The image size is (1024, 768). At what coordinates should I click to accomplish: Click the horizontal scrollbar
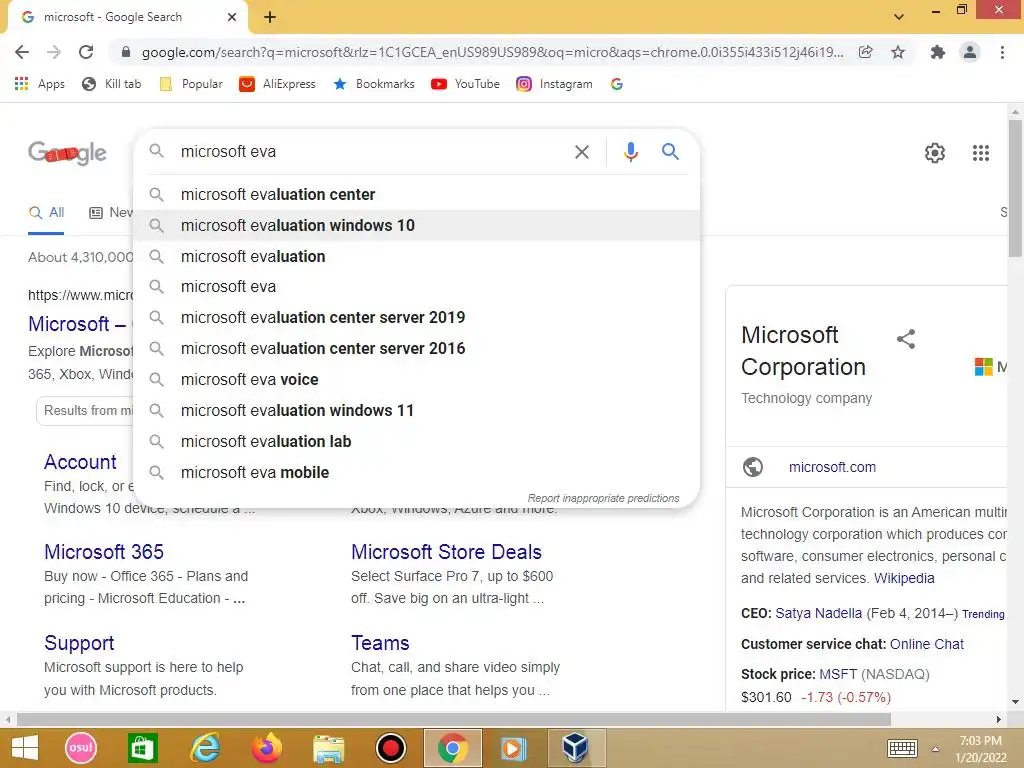click(454, 720)
